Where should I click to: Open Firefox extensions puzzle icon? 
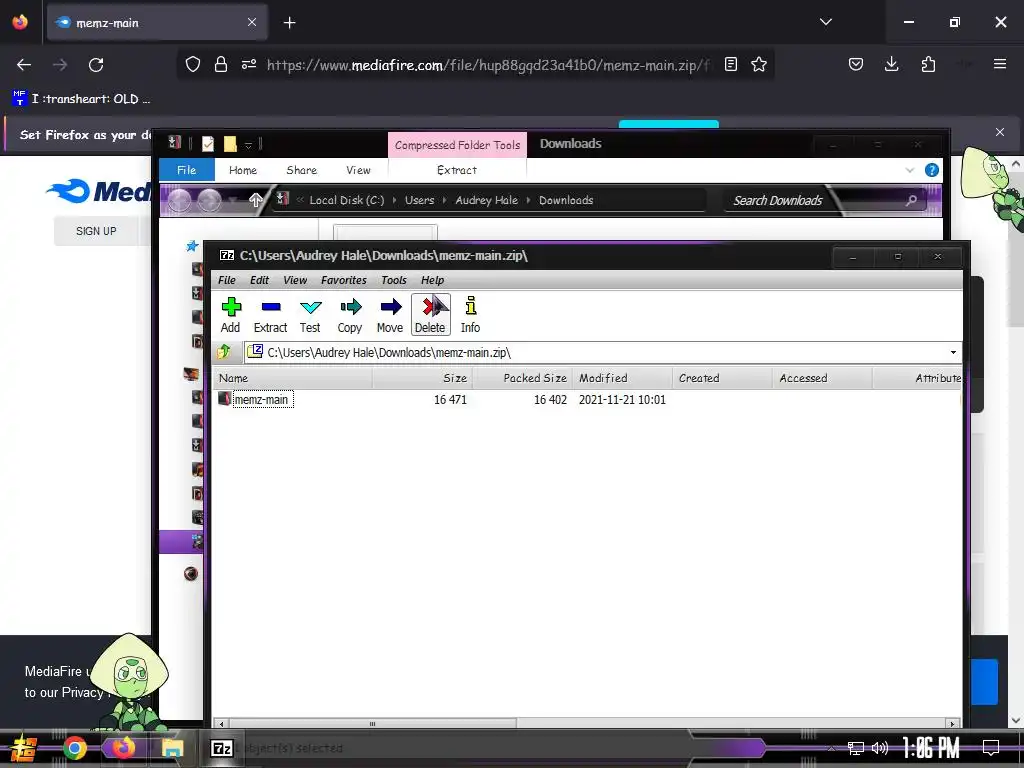928,65
